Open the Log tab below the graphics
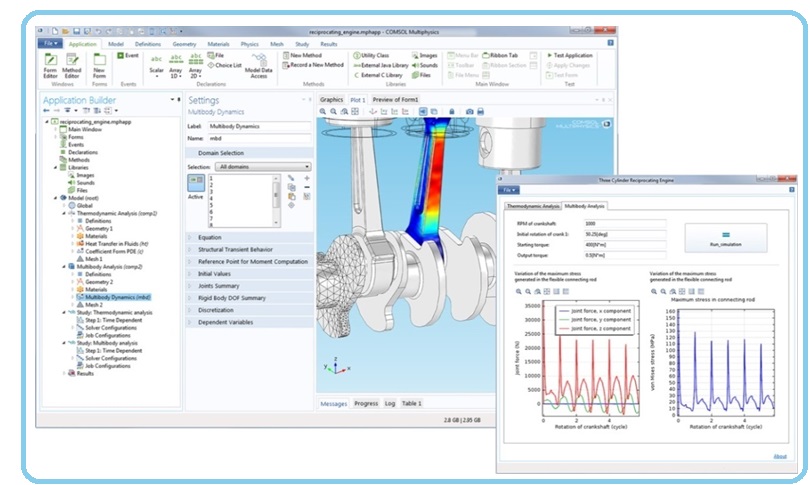The image size is (810, 485). (x=390, y=403)
